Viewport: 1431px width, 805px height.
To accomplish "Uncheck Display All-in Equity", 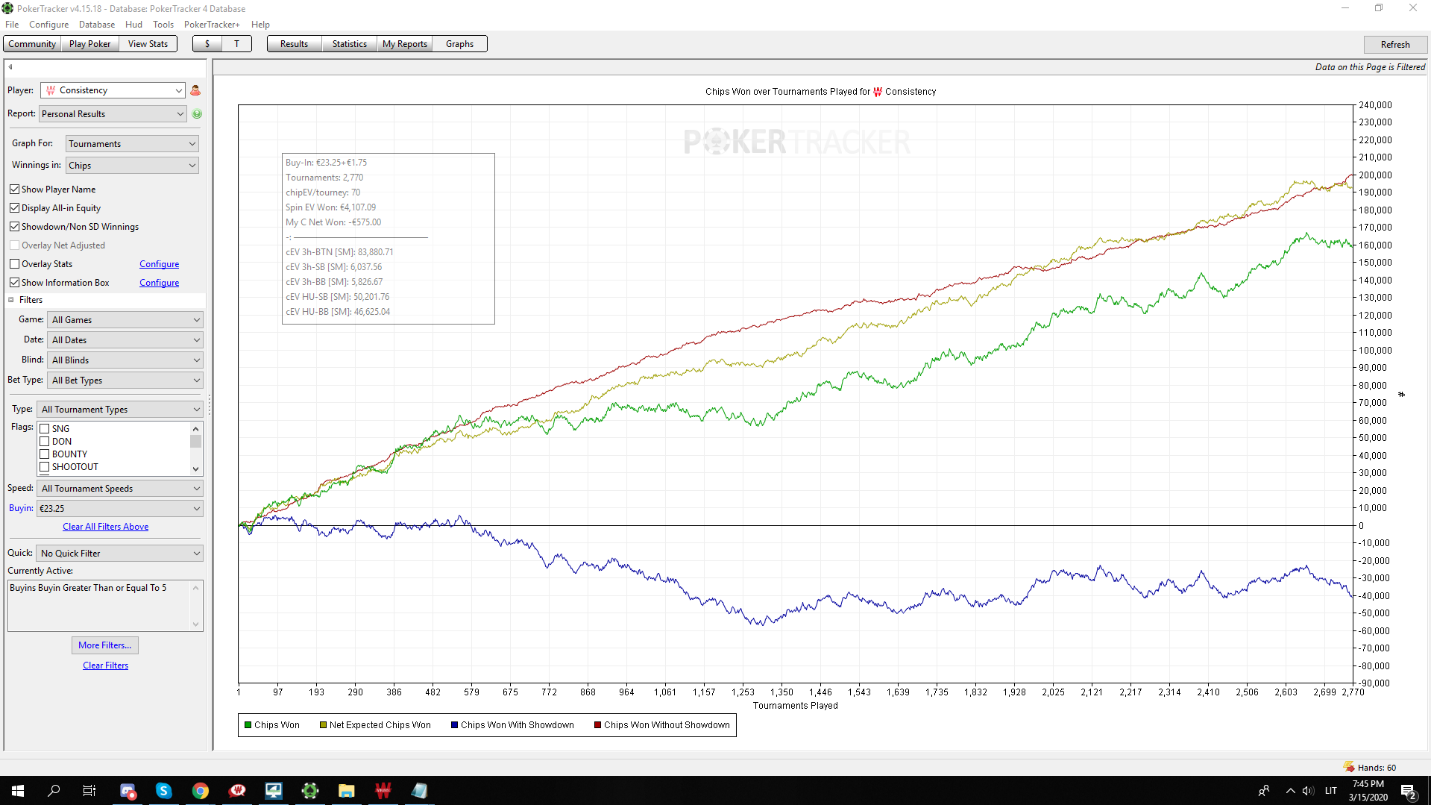I will click(14, 208).
